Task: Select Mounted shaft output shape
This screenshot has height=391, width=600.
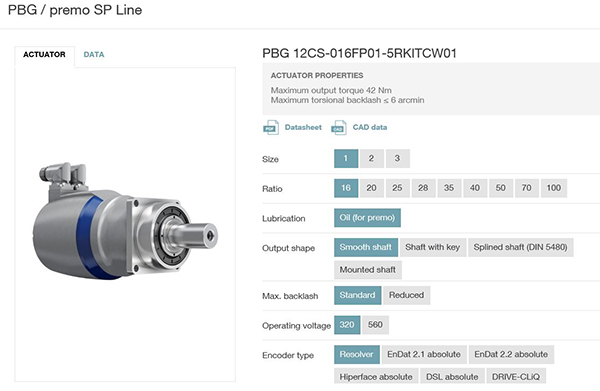Action: [x=368, y=270]
